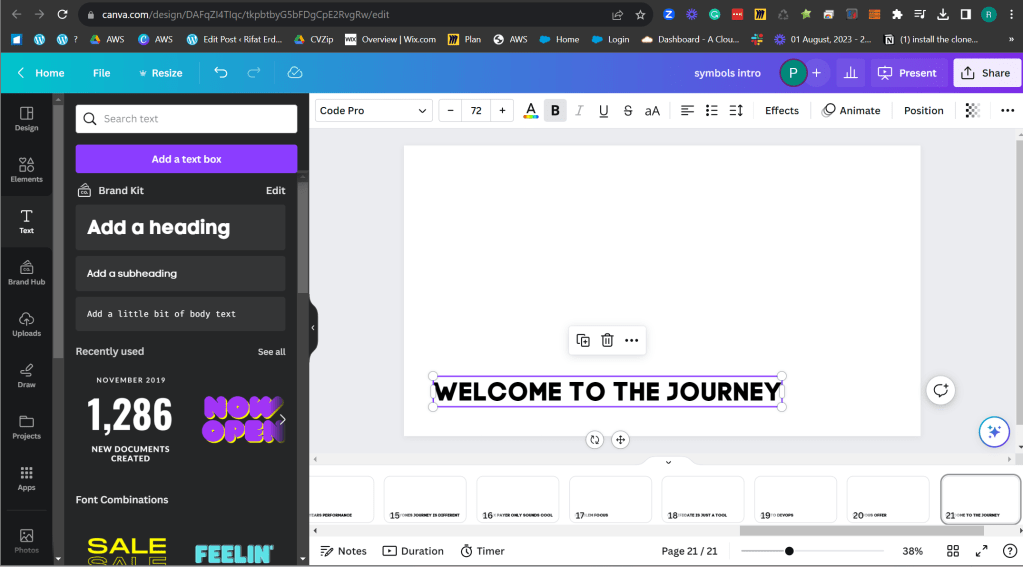Select the Text tab in sidebar
Screen dimensions: 1023x567
(26, 222)
